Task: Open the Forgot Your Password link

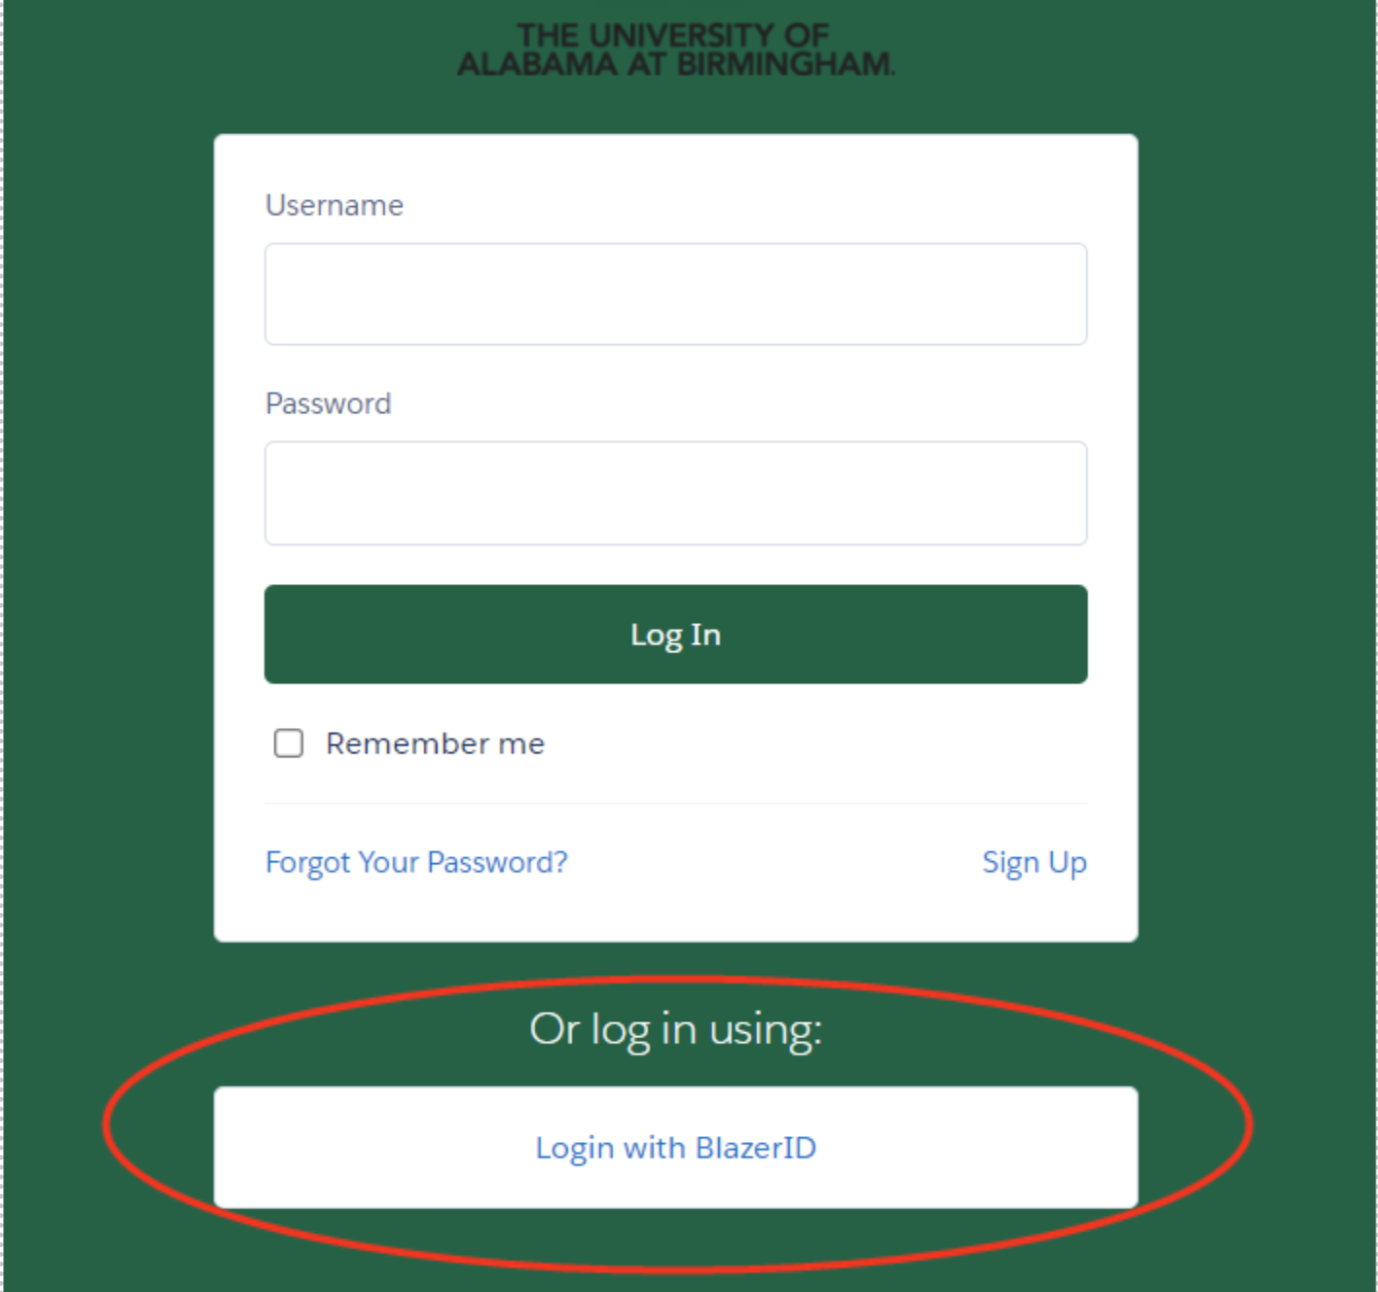Action: click(x=416, y=862)
